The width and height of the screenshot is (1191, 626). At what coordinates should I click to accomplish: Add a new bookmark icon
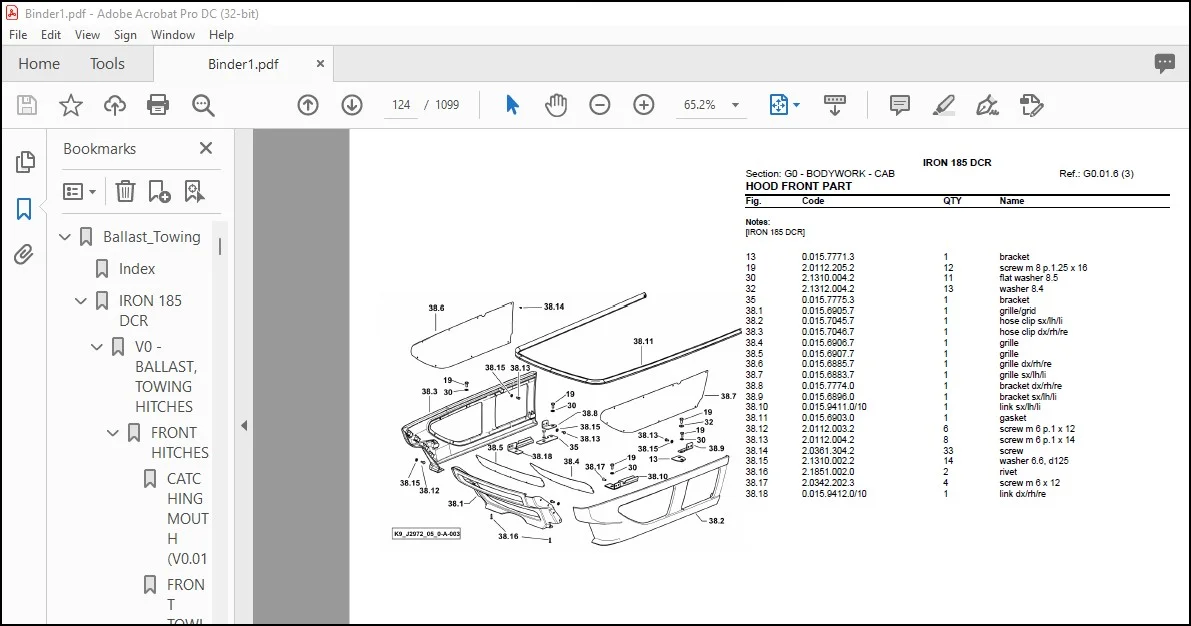tap(160, 191)
